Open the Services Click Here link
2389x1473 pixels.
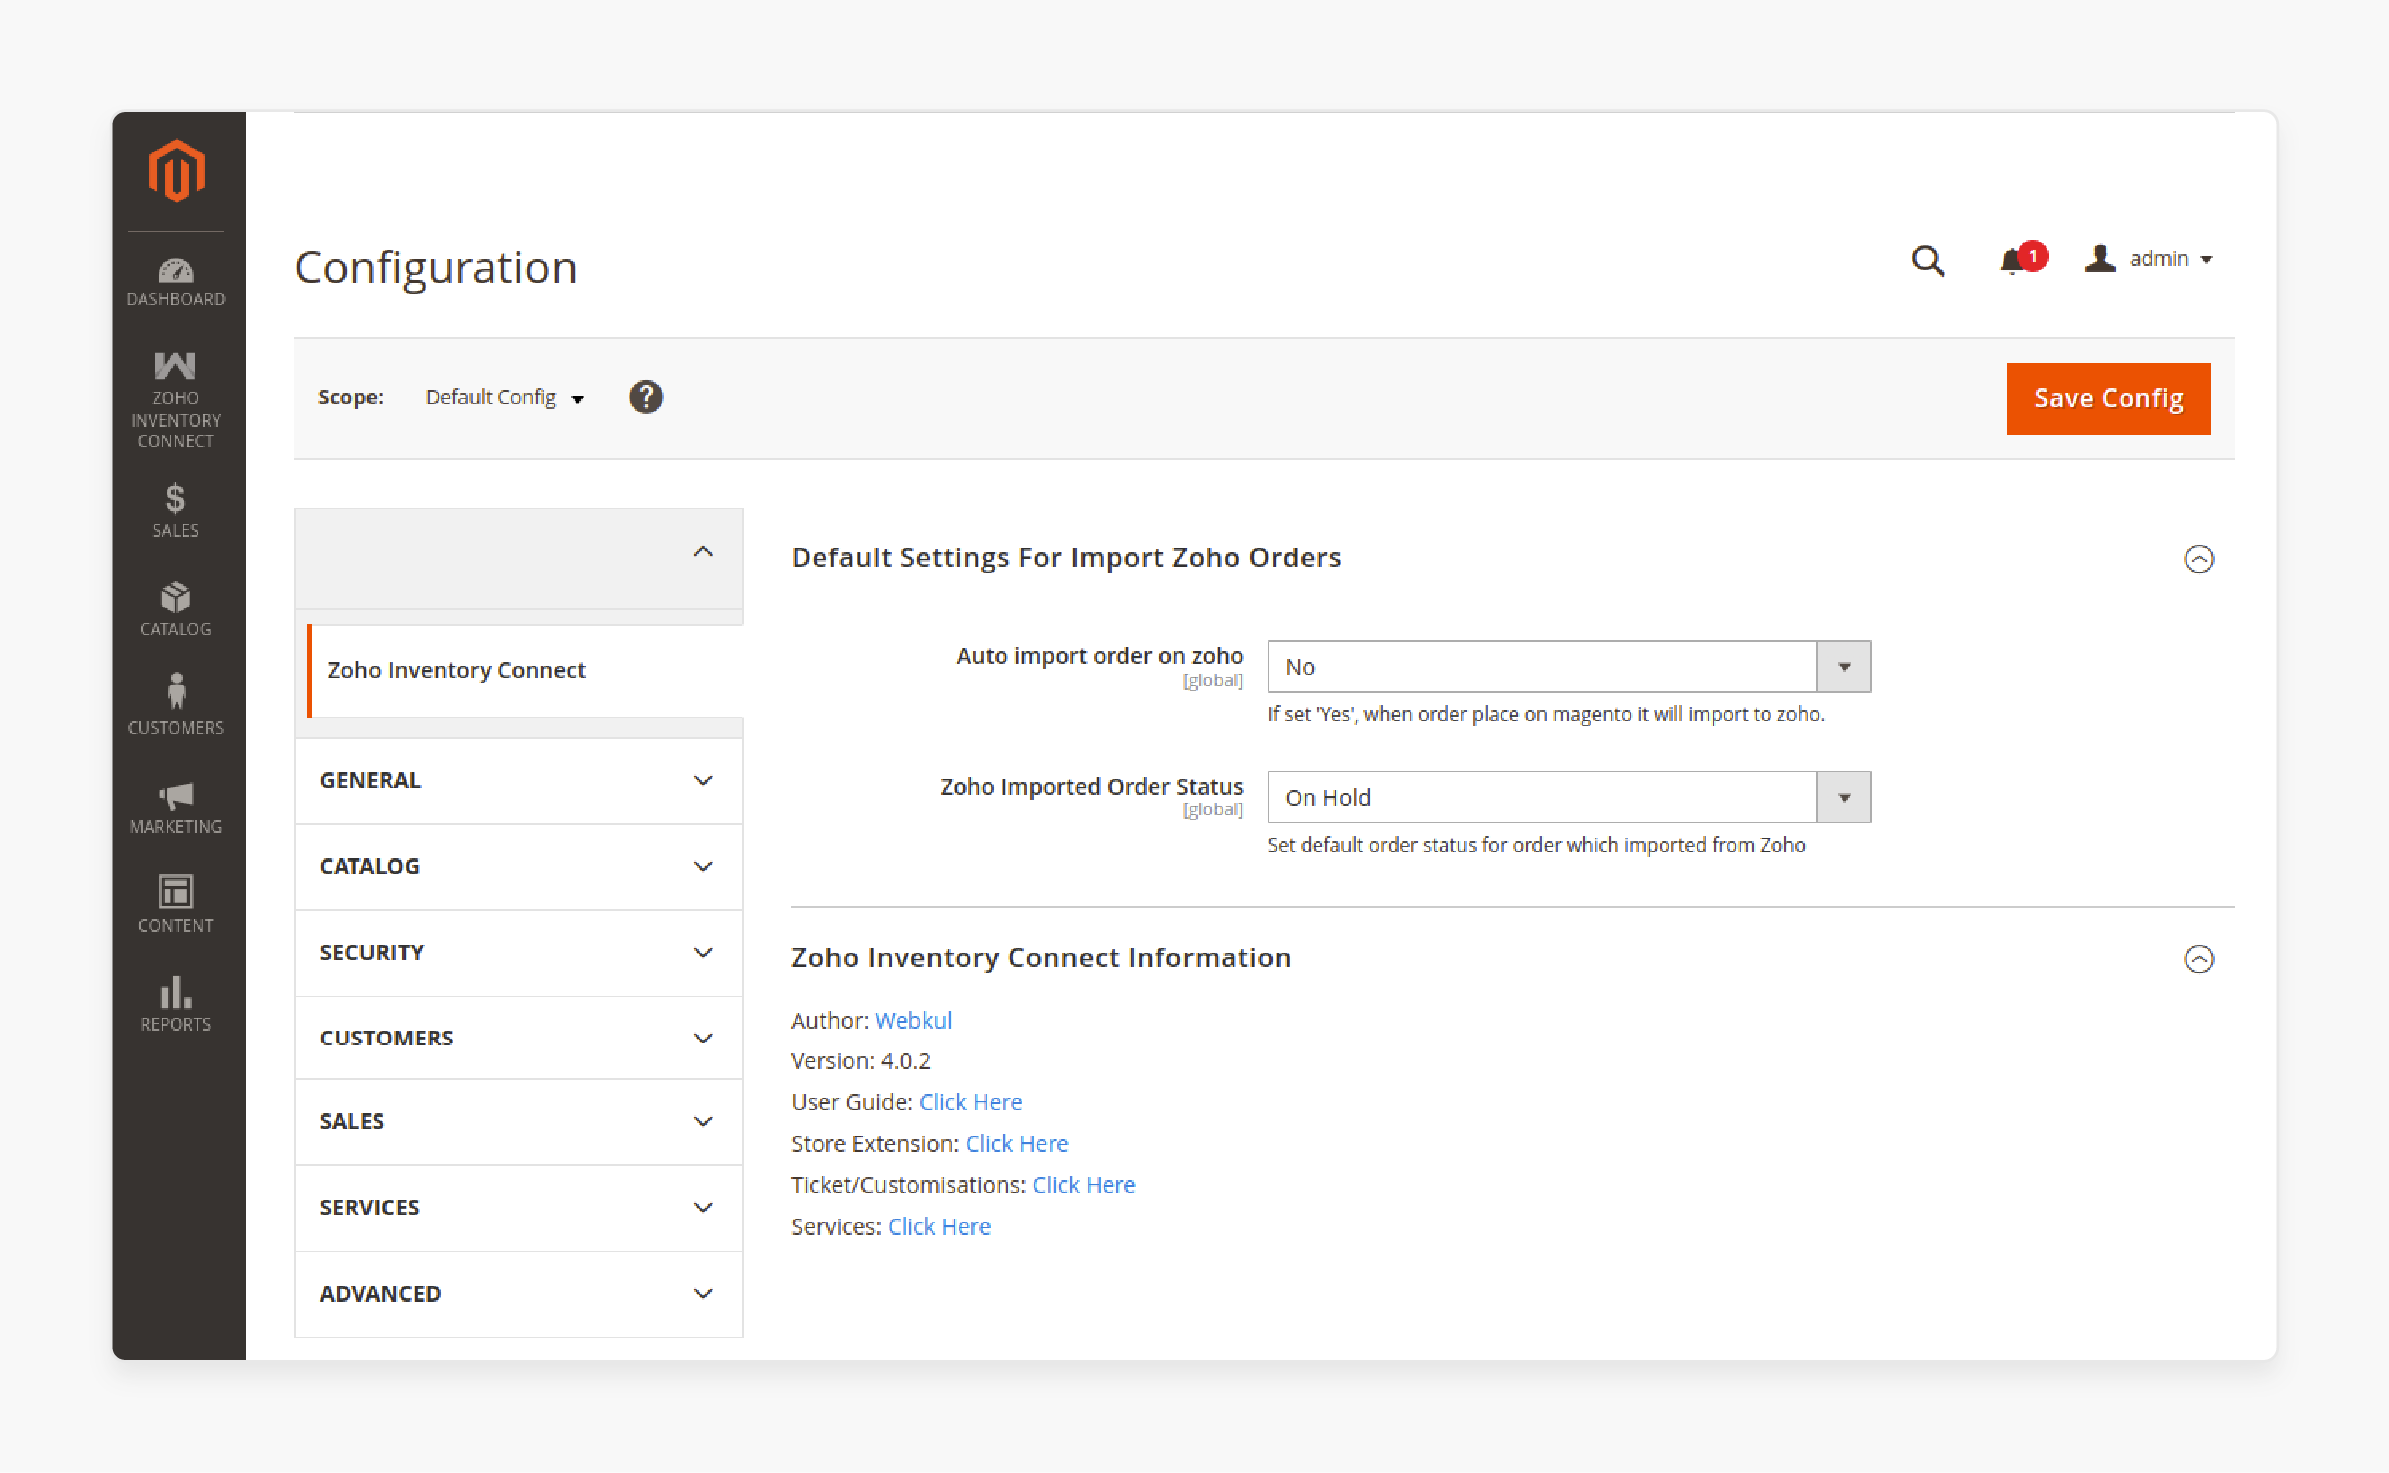coord(939,1226)
